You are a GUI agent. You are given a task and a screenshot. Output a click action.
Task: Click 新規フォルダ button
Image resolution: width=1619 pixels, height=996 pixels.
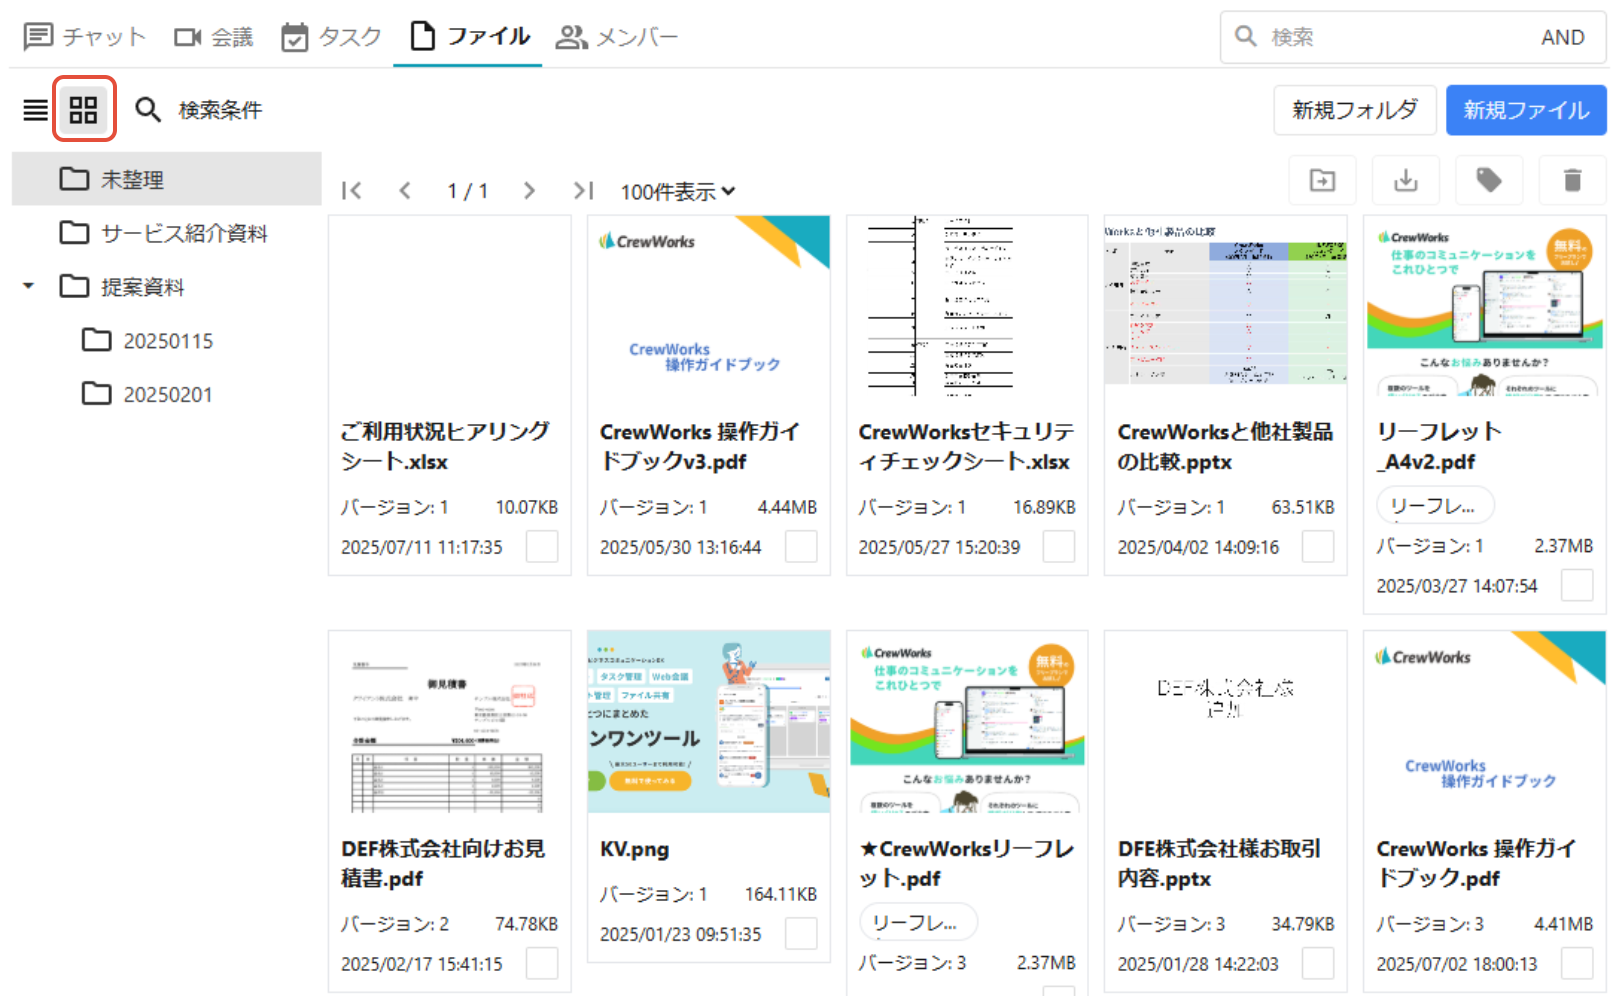(x=1355, y=110)
